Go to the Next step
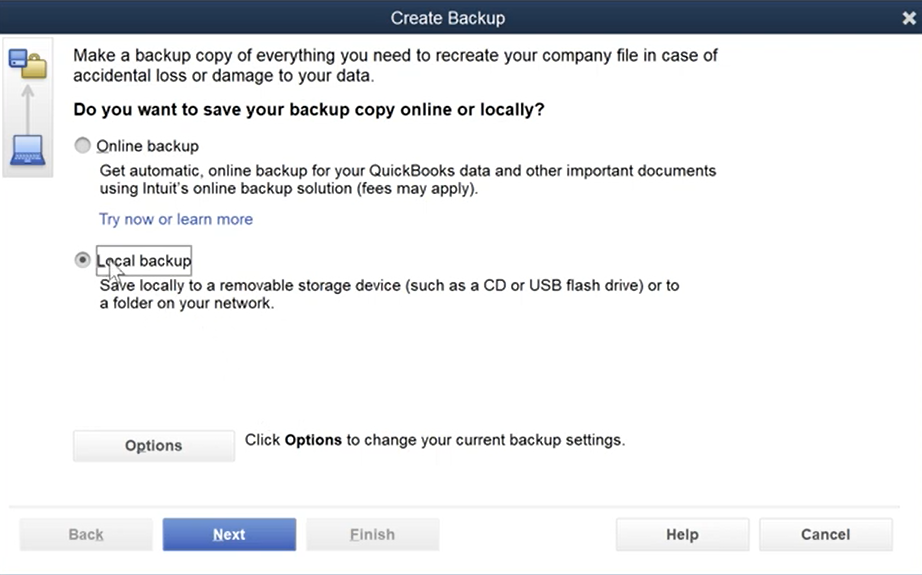This screenshot has width=922, height=575. tap(229, 534)
